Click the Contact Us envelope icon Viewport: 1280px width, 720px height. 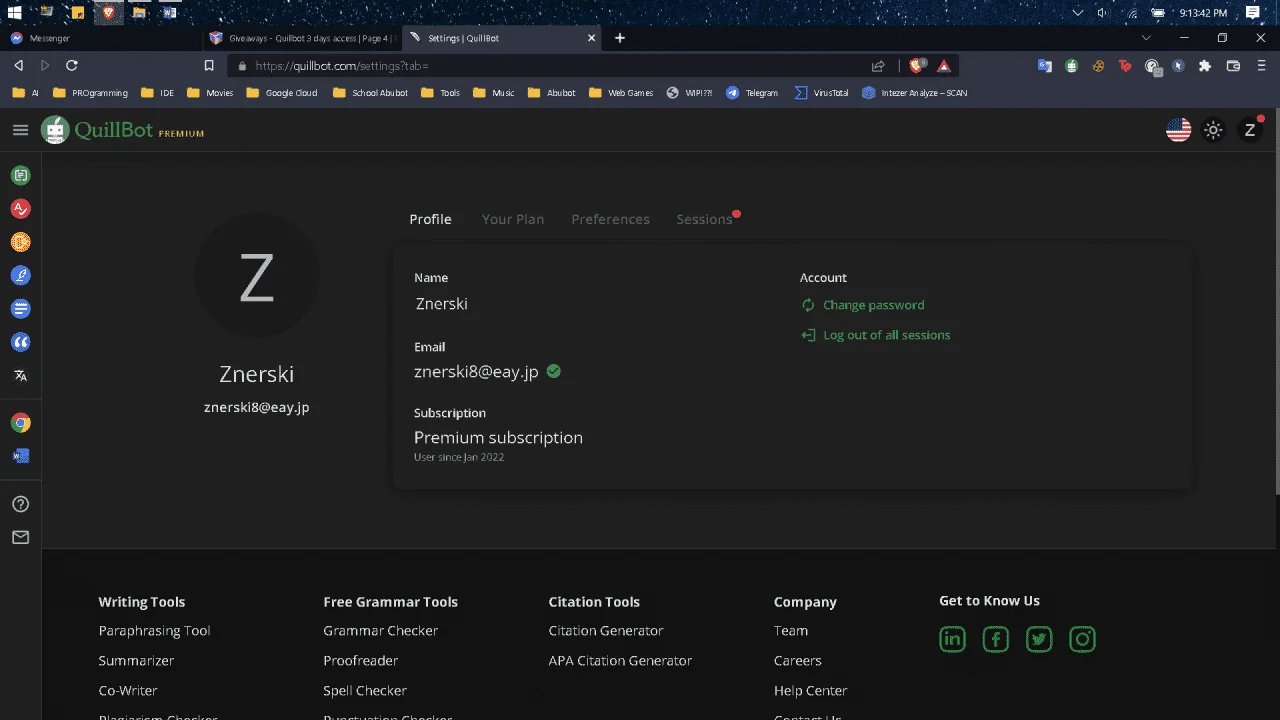click(20, 537)
